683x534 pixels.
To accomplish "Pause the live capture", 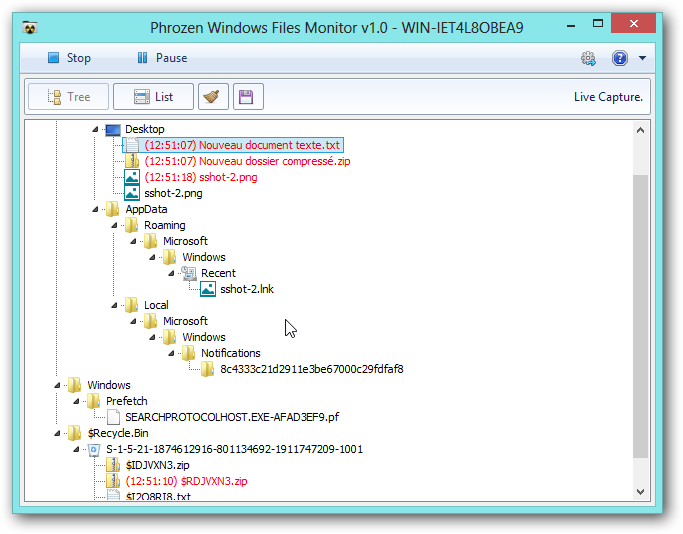I will pos(162,58).
